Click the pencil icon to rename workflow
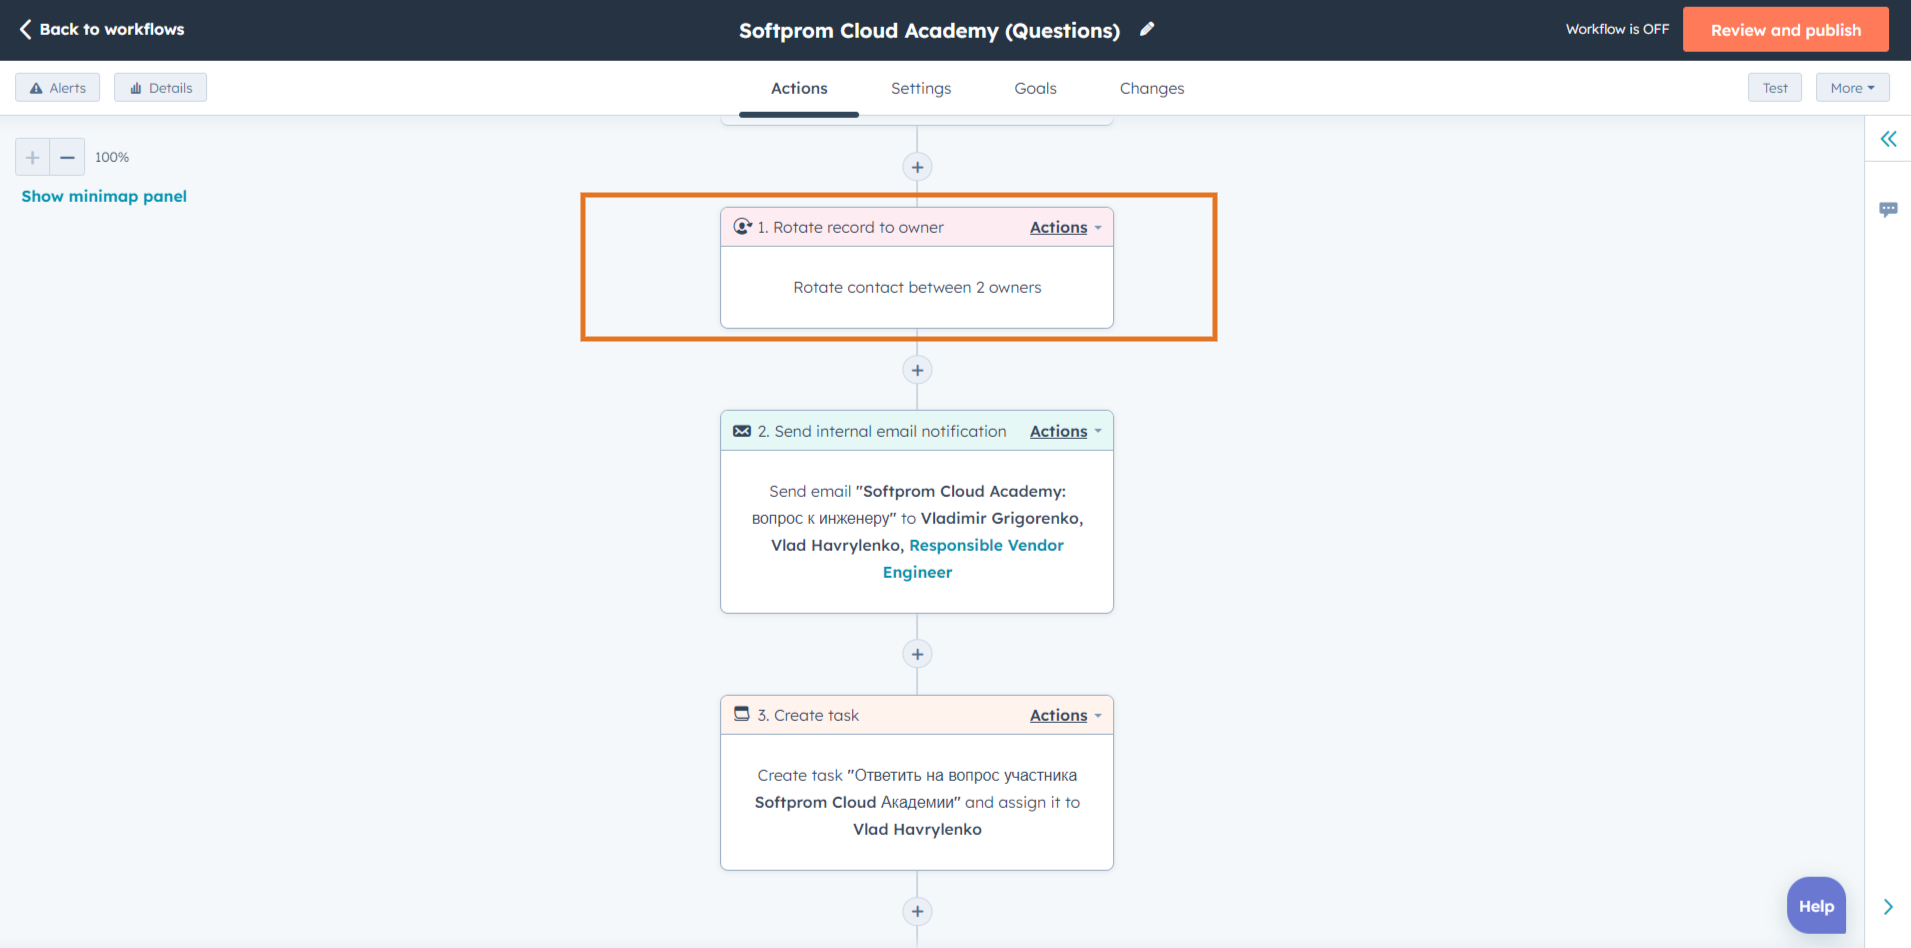The width and height of the screenshot is (1911, 948). click(1147, 29)
